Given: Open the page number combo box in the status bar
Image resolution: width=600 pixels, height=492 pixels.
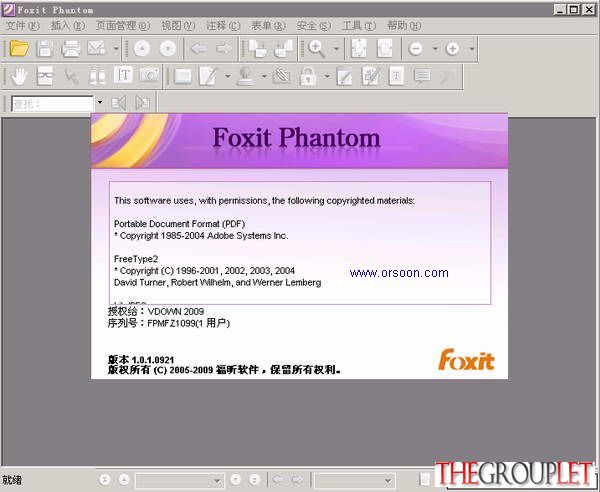Looking at the screenshot, I should click(x=179, y=481).
